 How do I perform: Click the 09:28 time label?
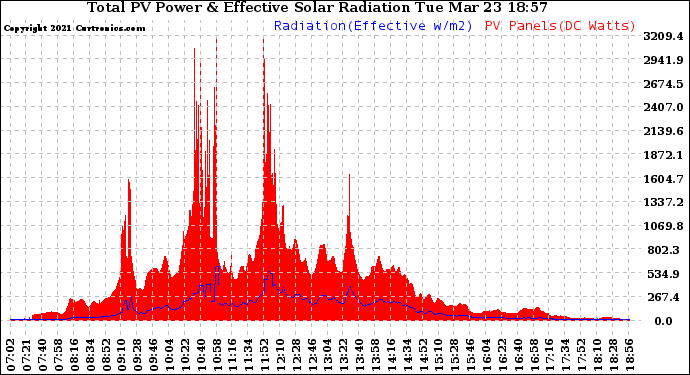(x=137, y=355)
